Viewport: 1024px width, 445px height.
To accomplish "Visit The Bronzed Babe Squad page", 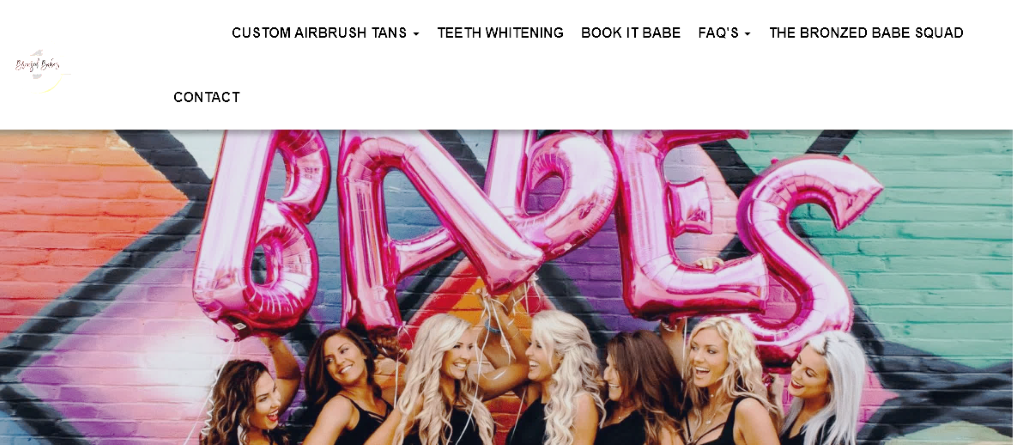I will pyautogui.click(x=866, y=33).
